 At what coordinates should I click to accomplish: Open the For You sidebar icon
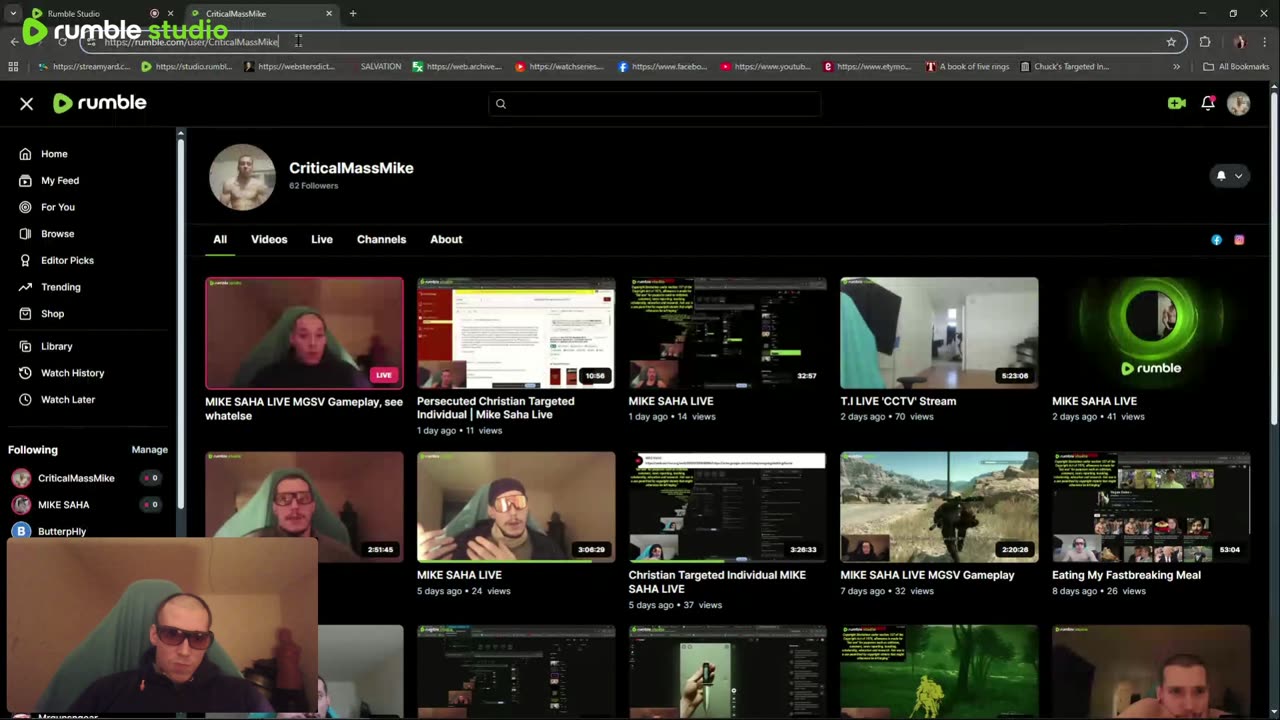pyautogui.click(x=25, y=207)
